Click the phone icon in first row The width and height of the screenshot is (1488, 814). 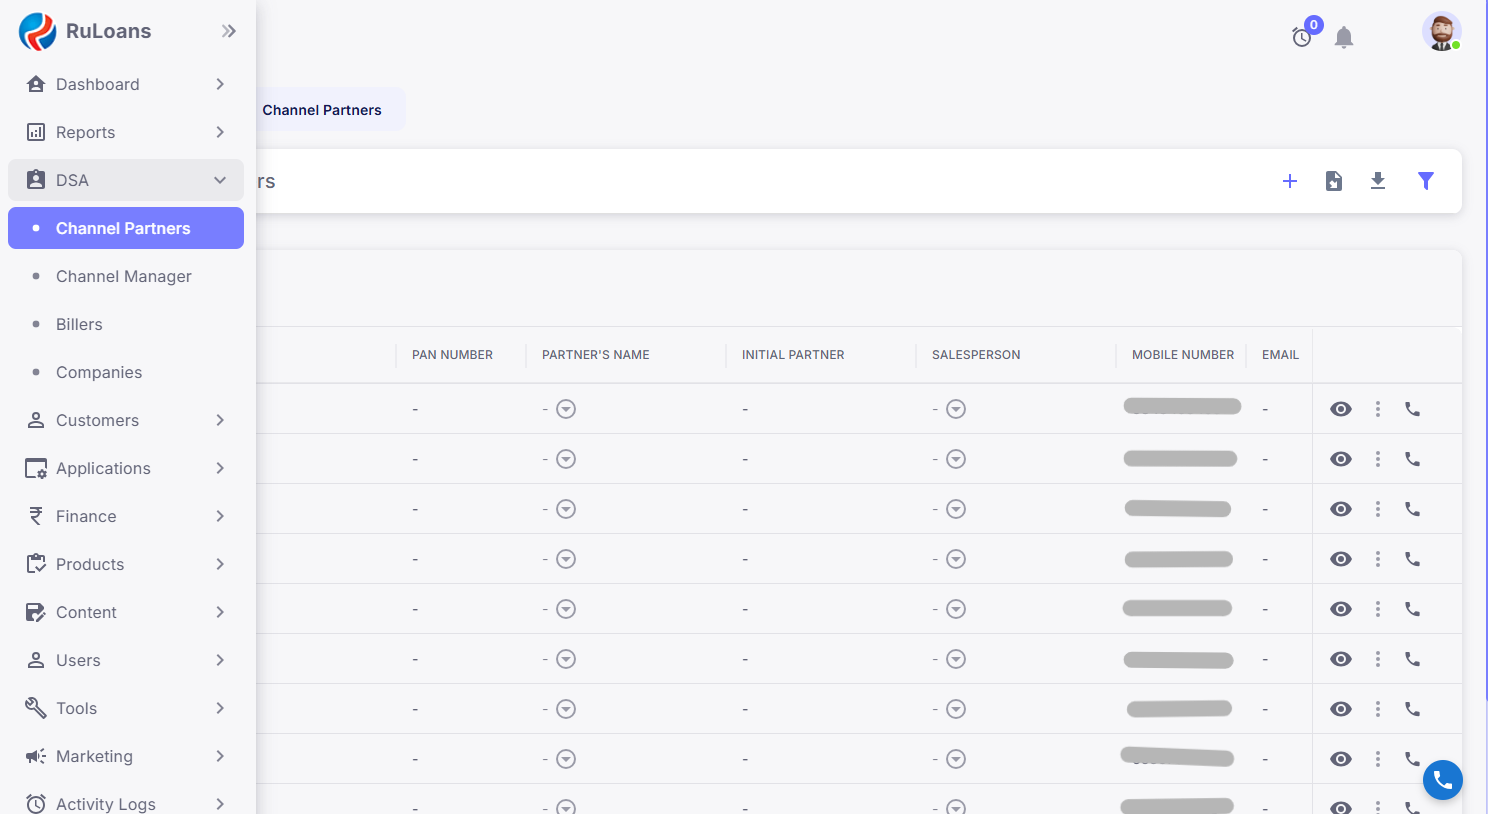pyautogui.click(x=1412, y=409)
